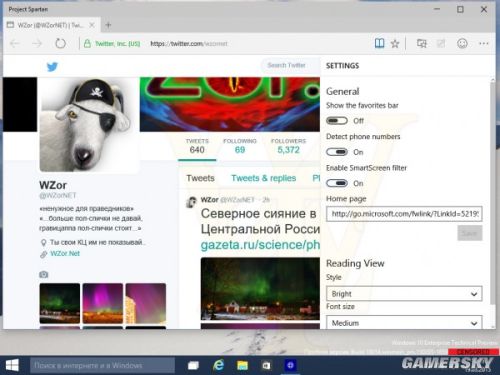Toggle Show the favorites bar switch
This screenshot has width=500, height=375.
(337, 121)
